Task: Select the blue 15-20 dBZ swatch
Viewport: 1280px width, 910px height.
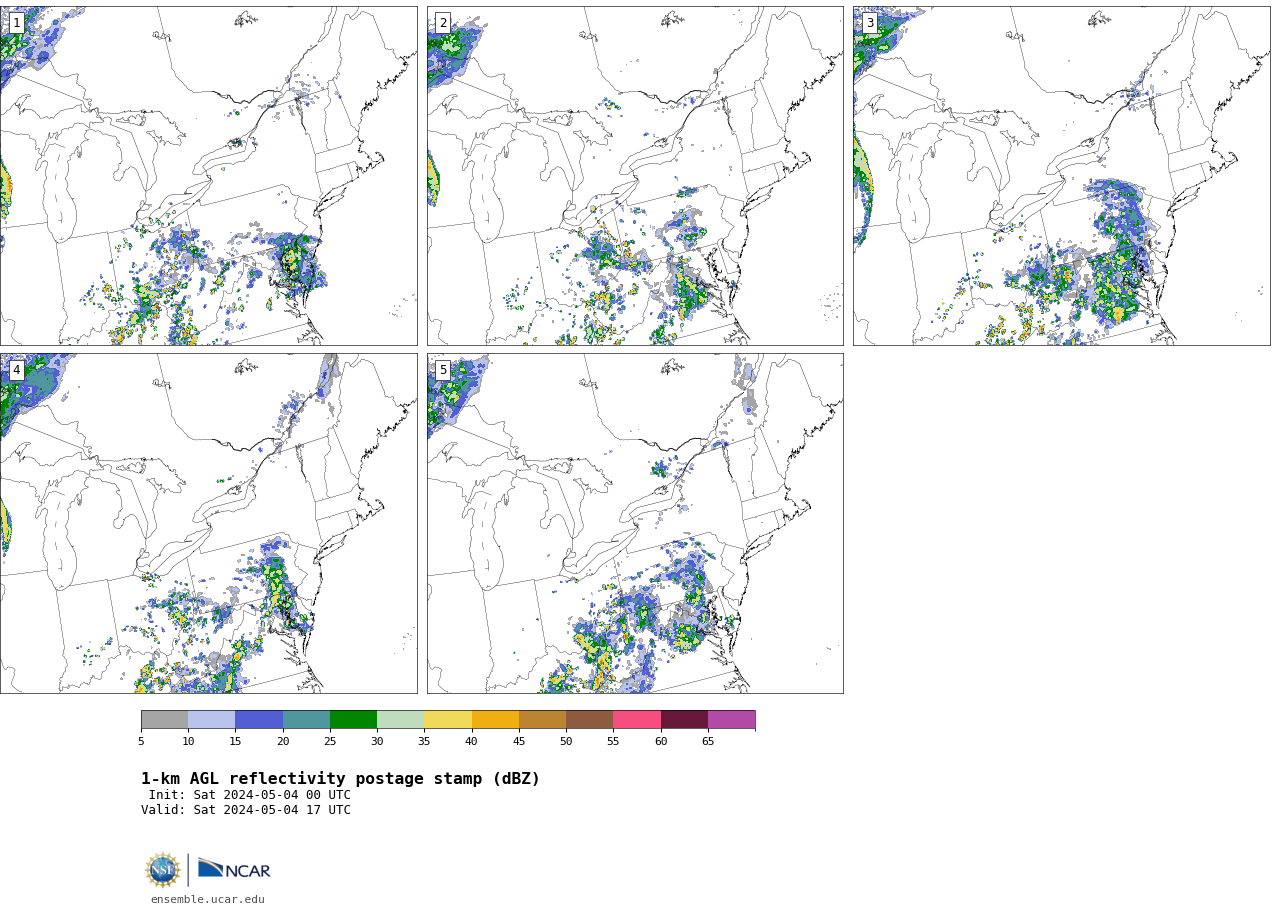Action: 259,720
